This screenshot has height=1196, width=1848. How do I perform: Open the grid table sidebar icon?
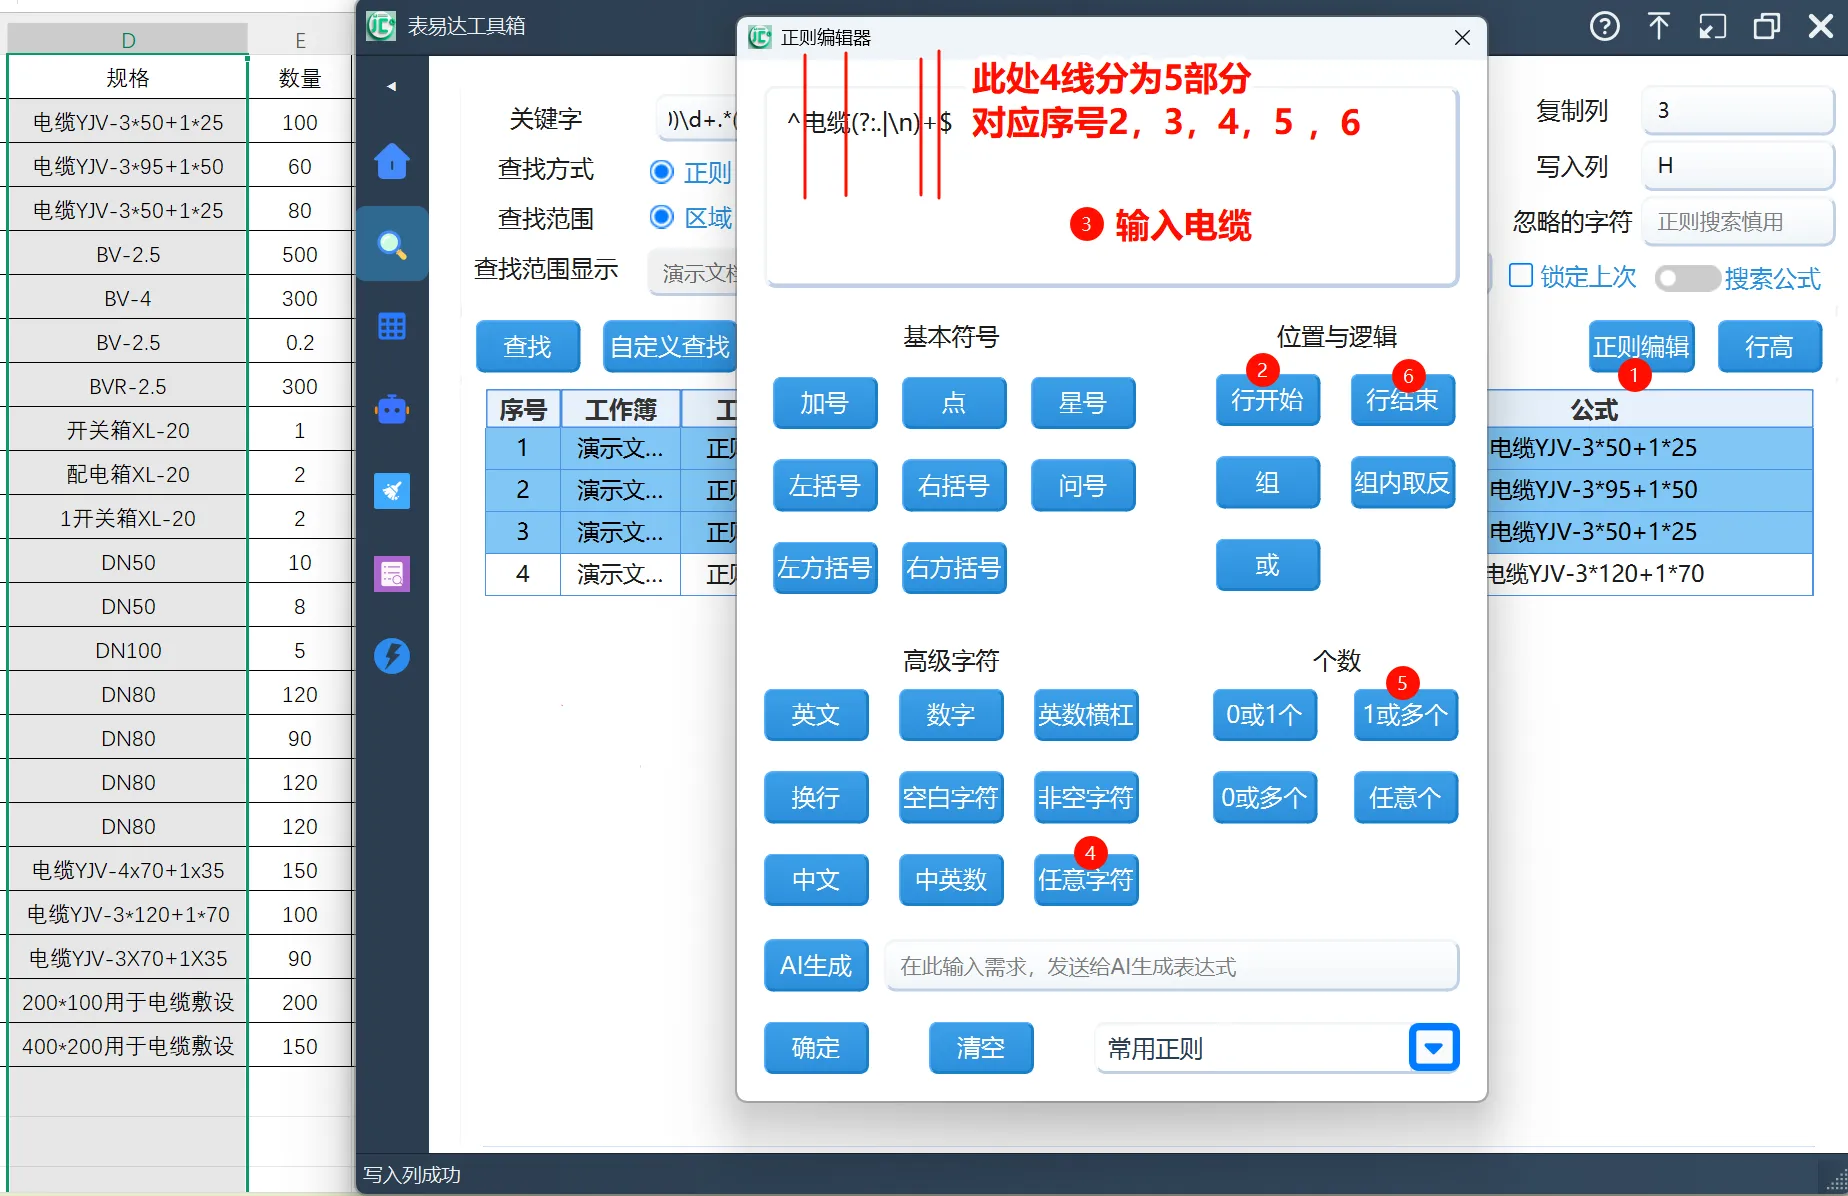(392, 326)
